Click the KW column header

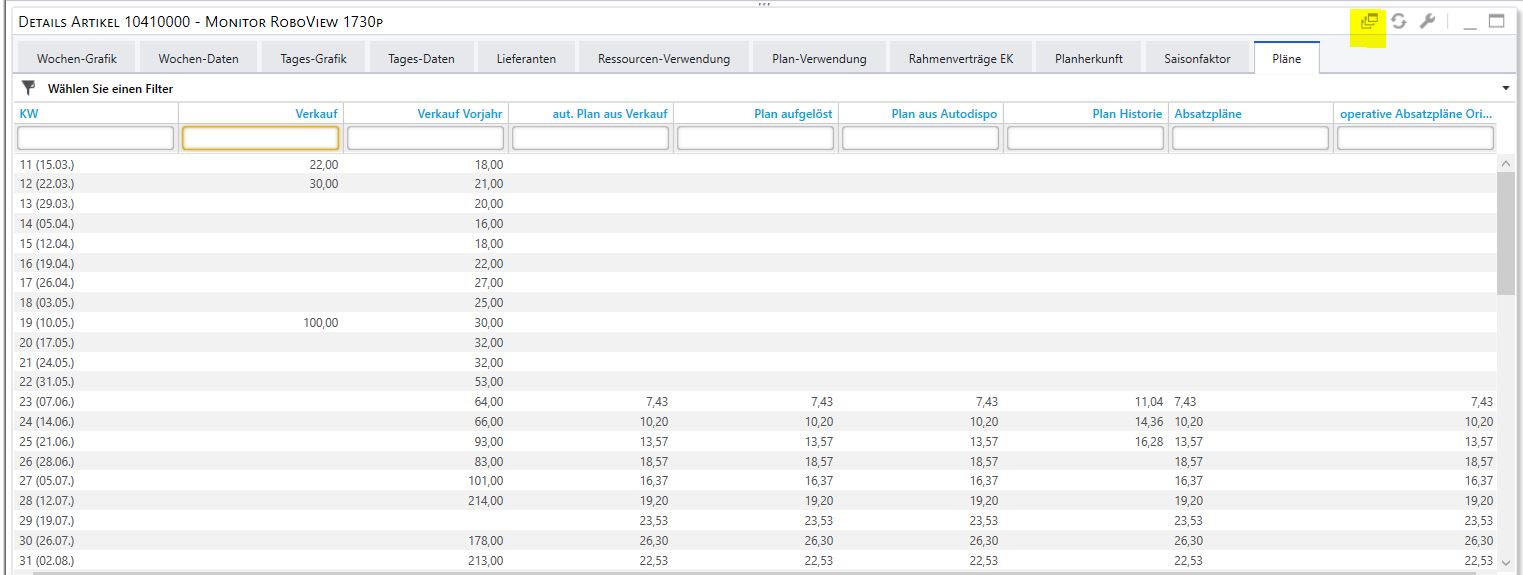point(29,114)
